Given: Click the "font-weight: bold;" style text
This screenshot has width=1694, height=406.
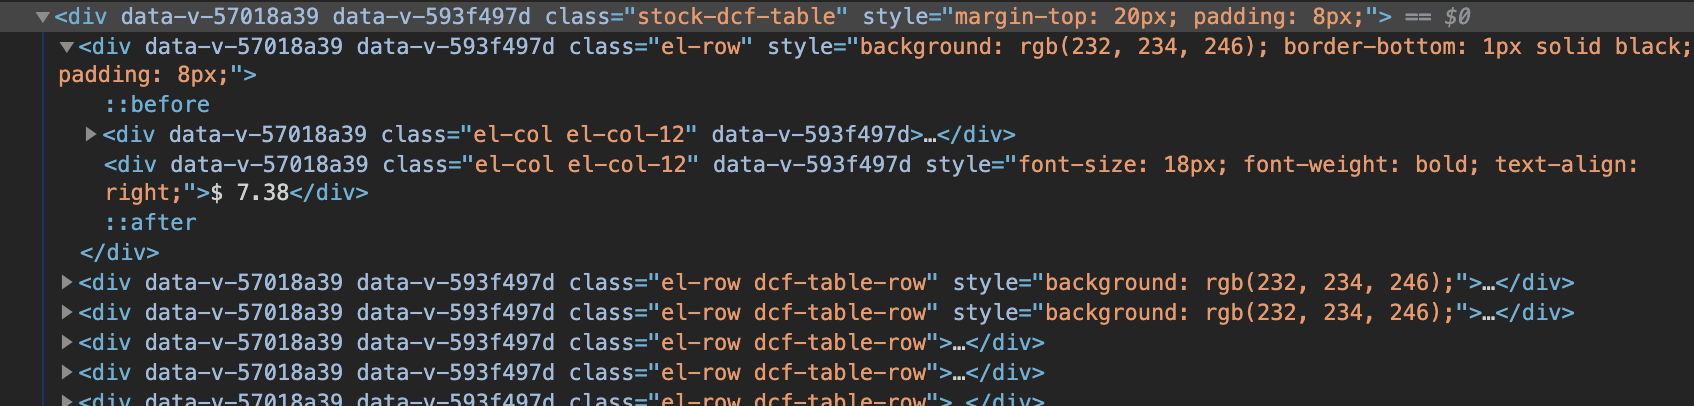Looking at the screenshot, I should (x=1361, y=165).
